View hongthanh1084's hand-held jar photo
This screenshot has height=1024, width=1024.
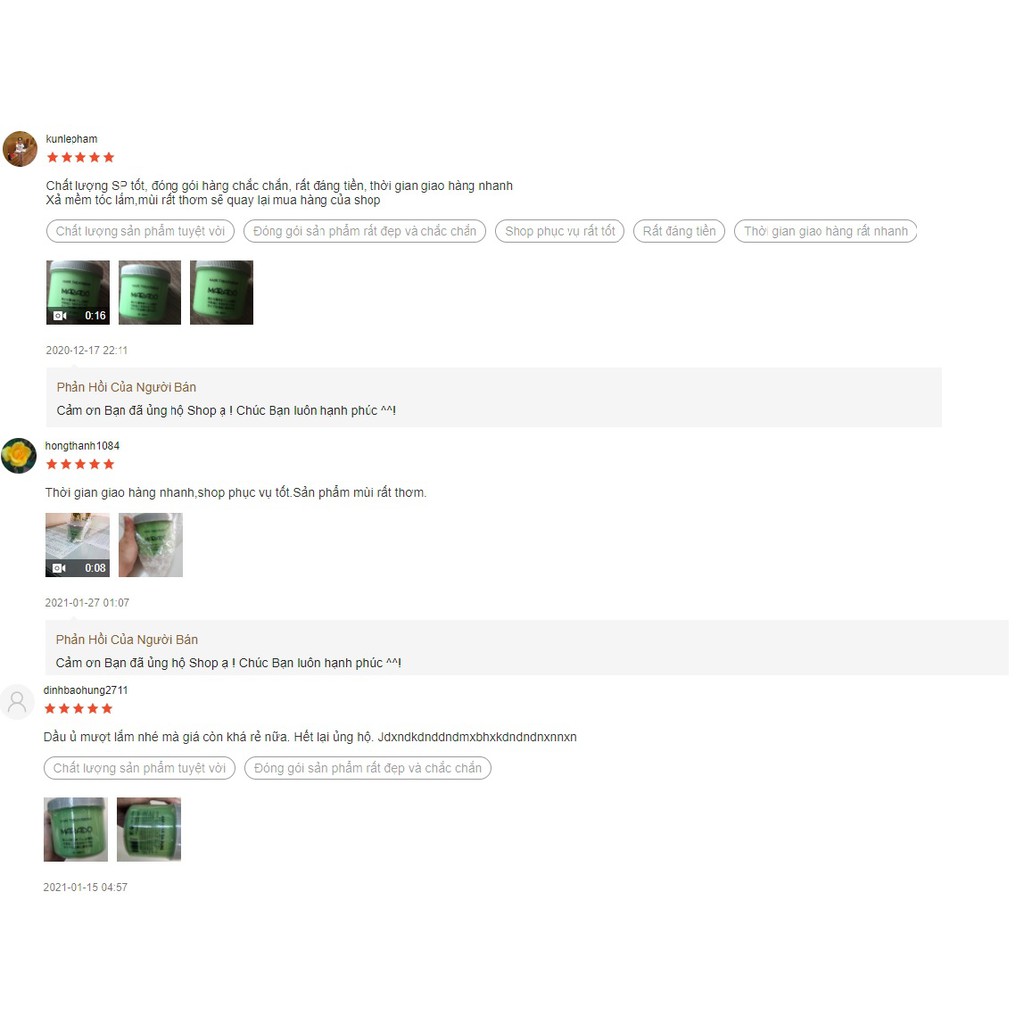click(150, 545)
